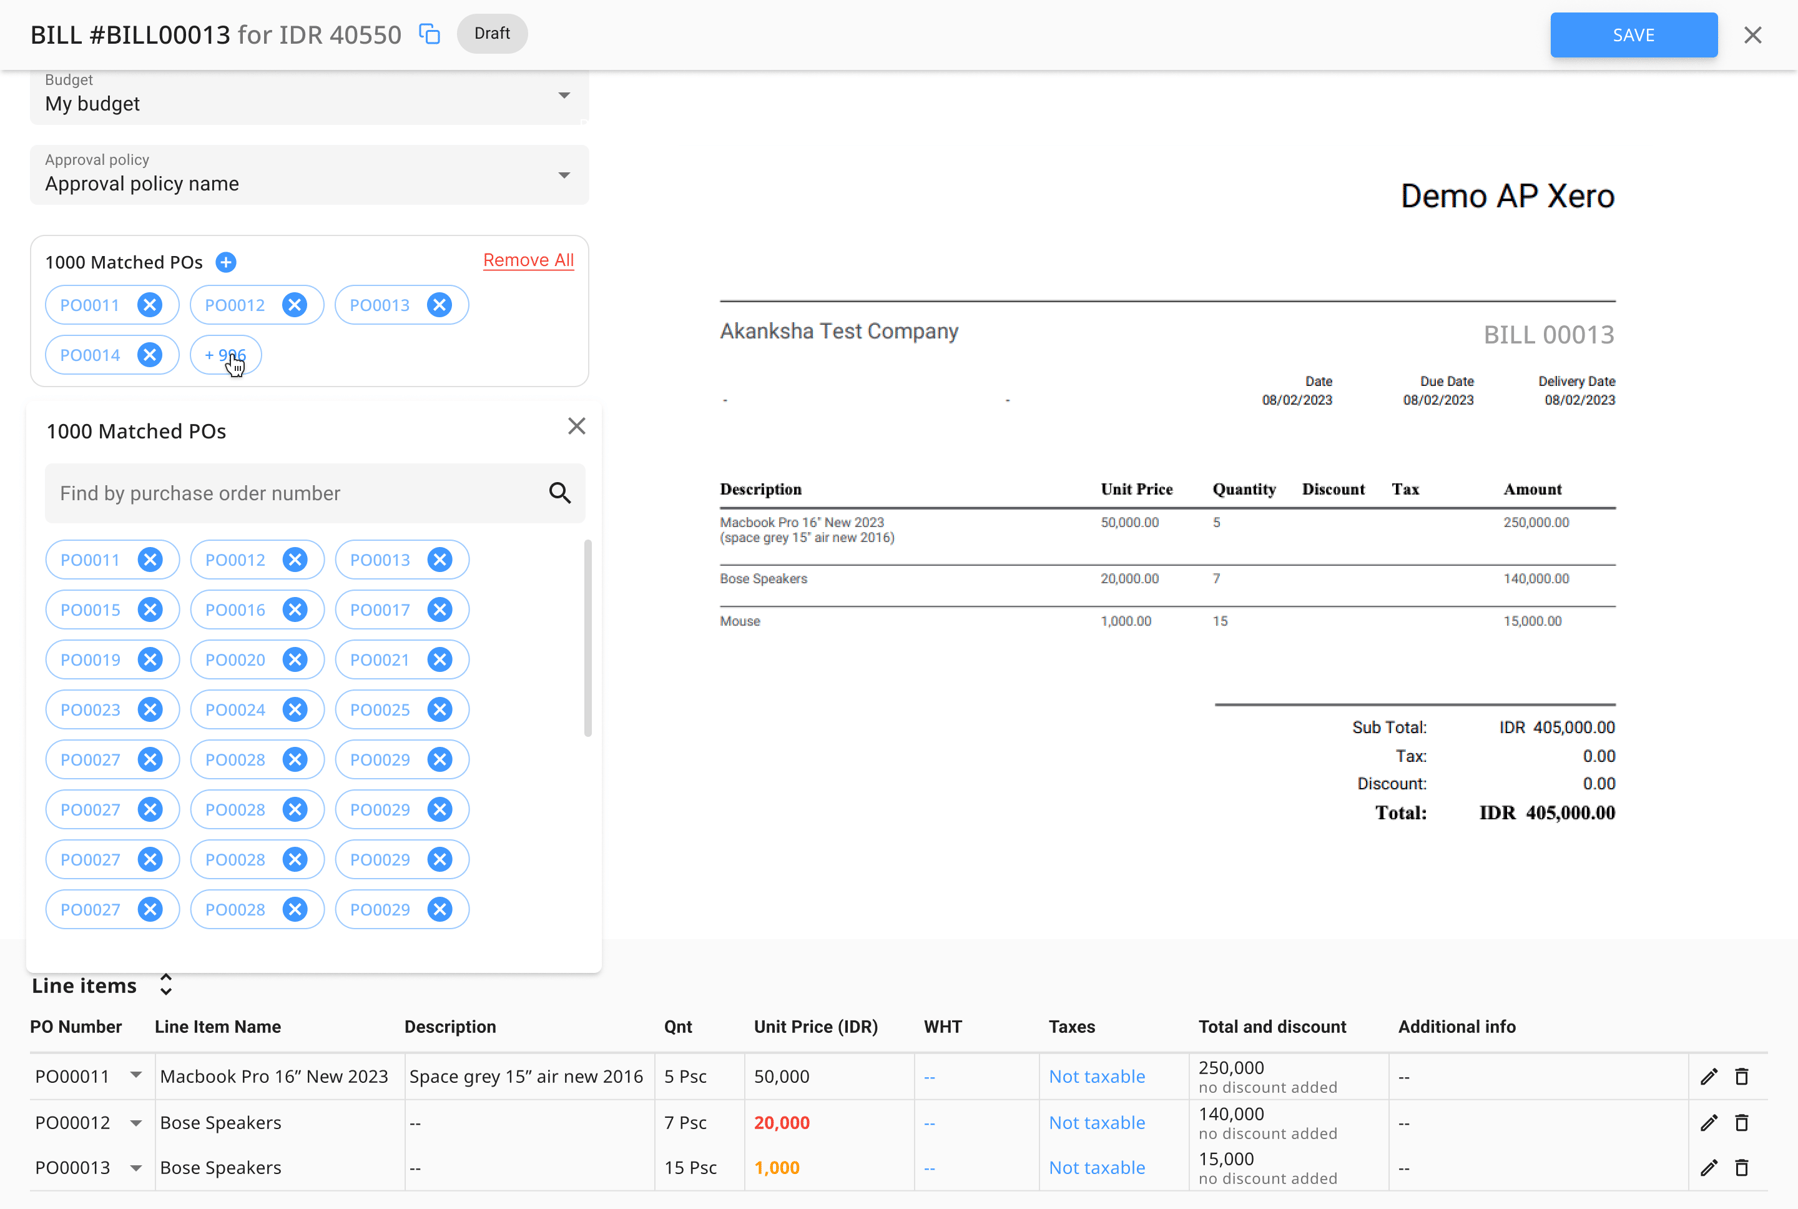Viewport: 1798px width, 1209px height.
Task: Remove PO0019 from the matched list
Action: [x=150, y=660]
